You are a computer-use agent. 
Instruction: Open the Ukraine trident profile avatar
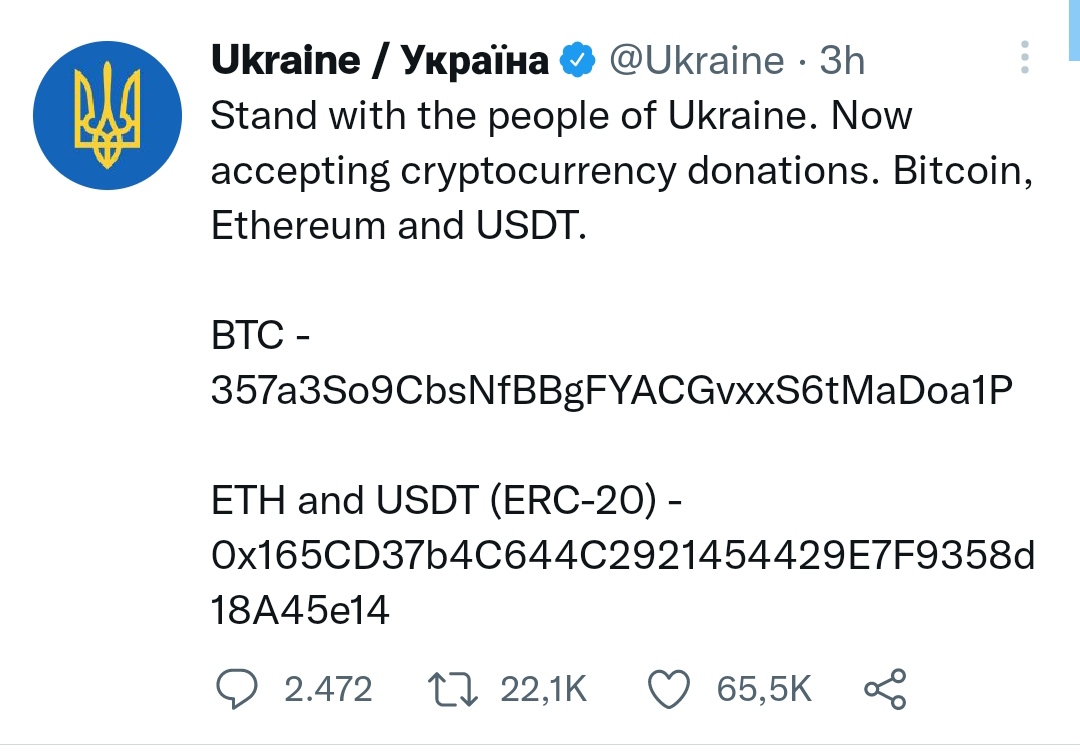coord(107,115)
